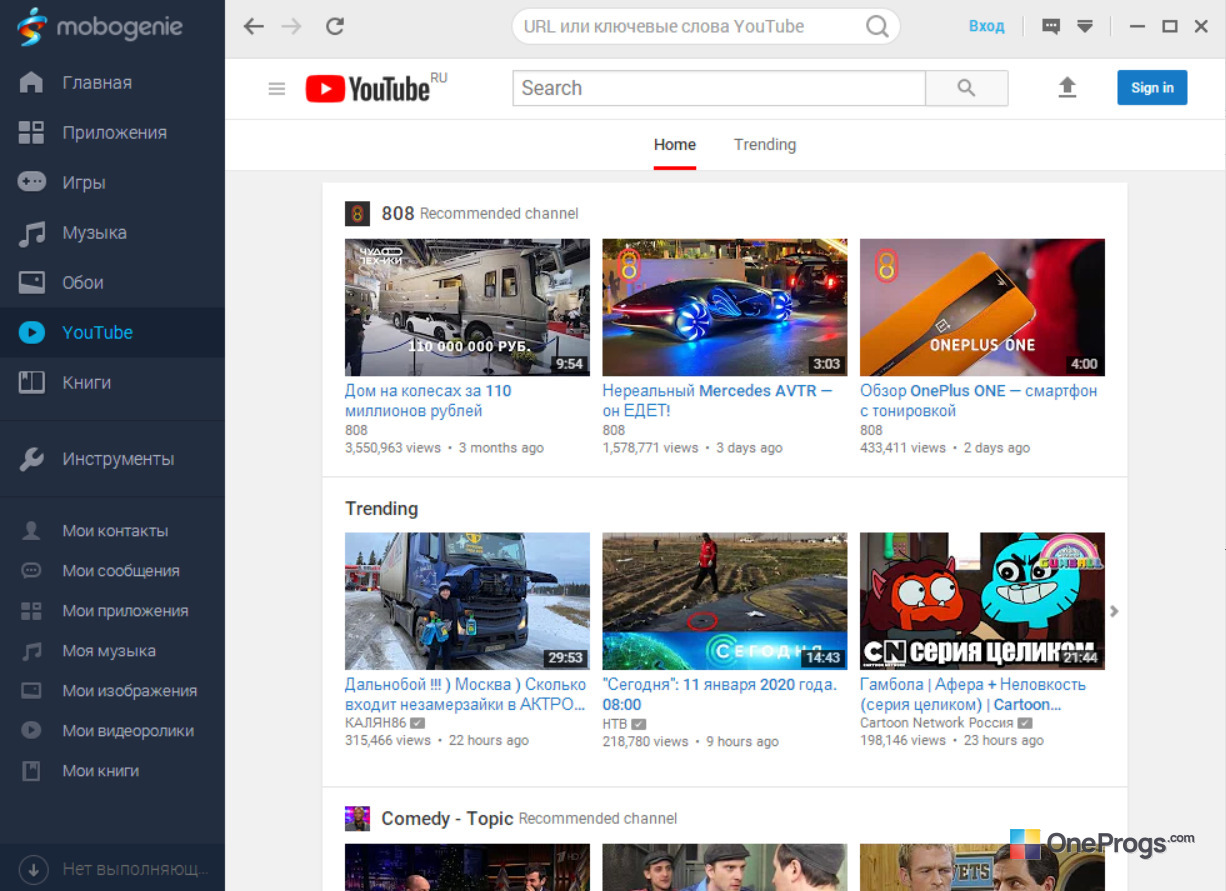This screenshot has height=891, width=1226.
Task: Click the YouTube logo
Action: pos(376,88)
